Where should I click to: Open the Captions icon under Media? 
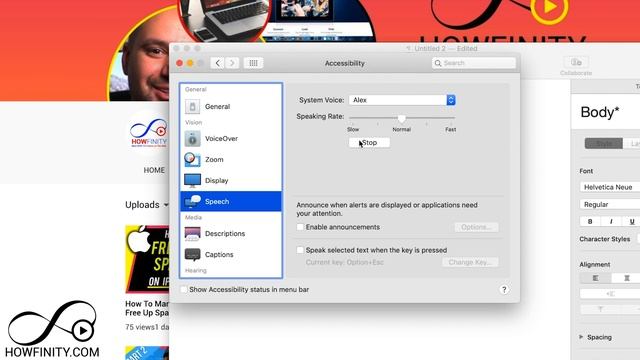(x=192, y=255)
